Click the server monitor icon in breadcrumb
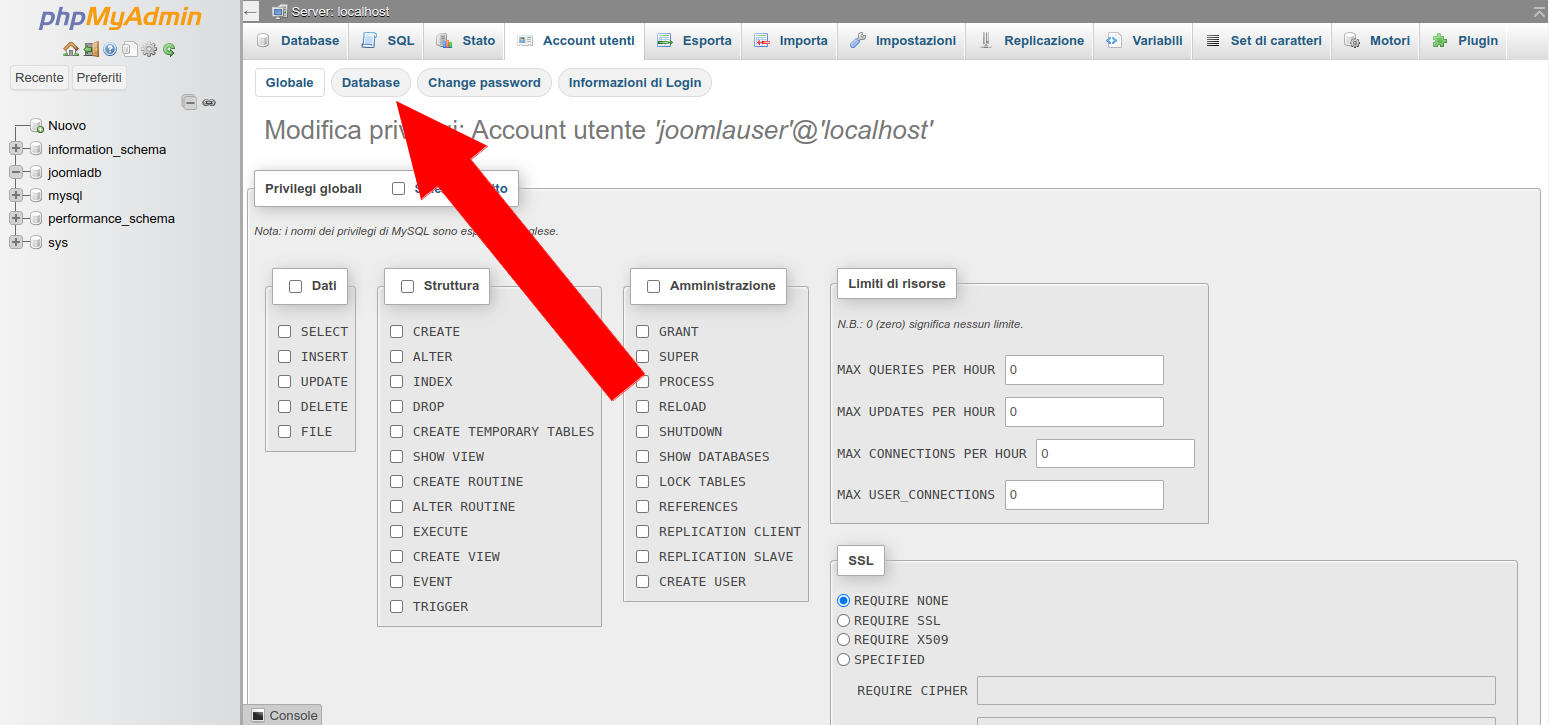1549x725 pixels. click(280, 12)
